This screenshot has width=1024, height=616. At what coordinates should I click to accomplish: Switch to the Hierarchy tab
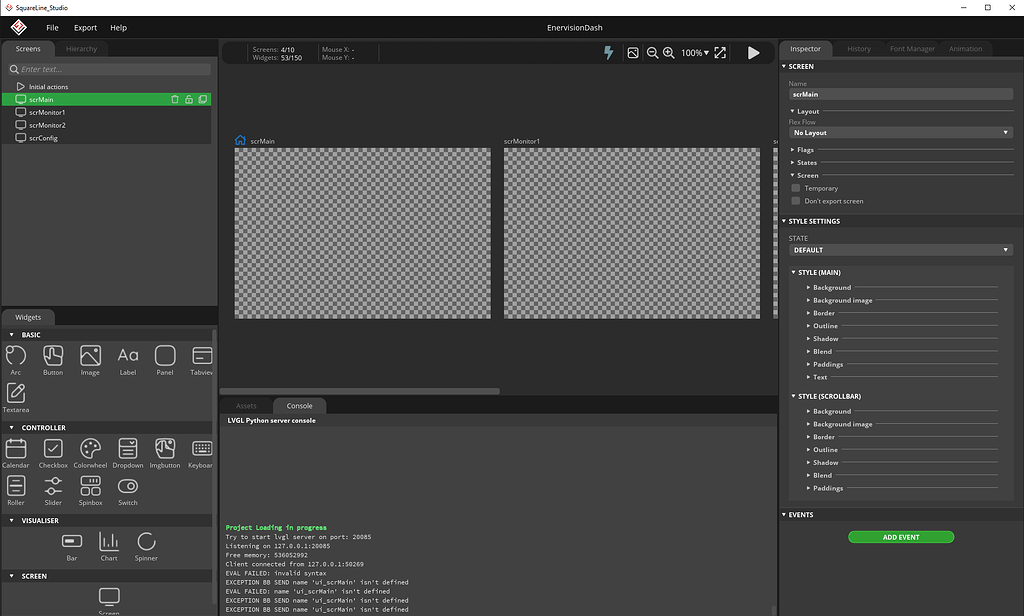82,49
